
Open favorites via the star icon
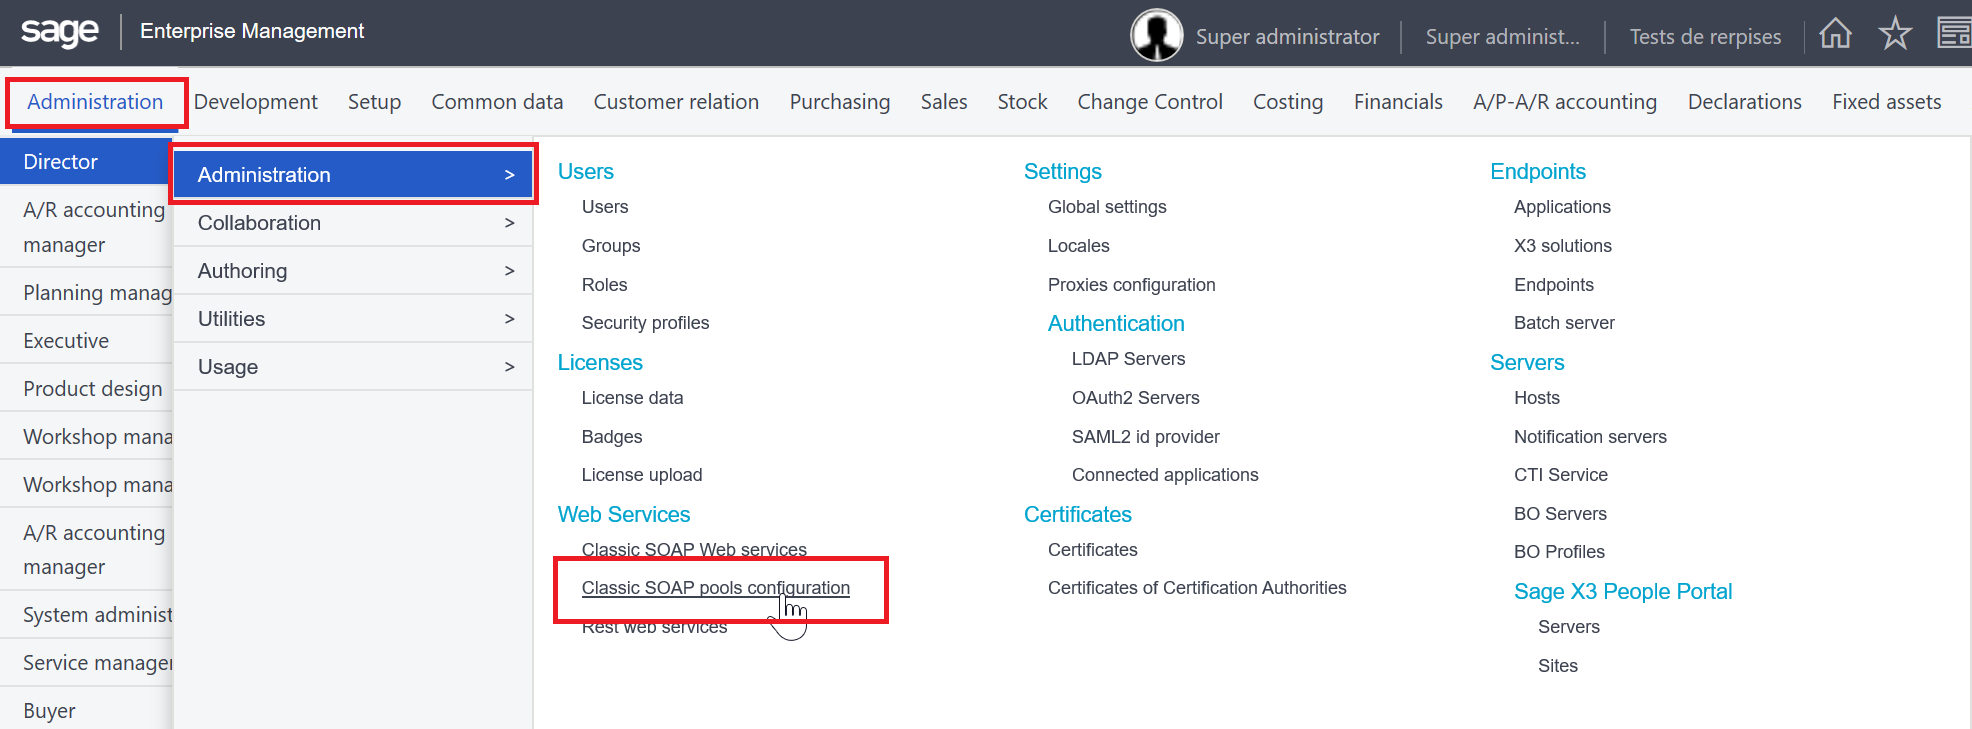1894,34
